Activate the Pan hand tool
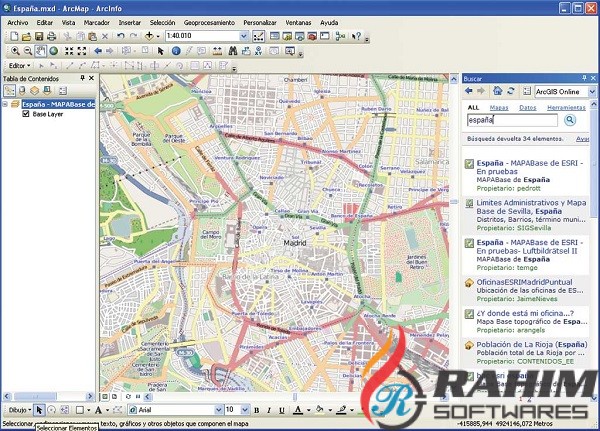The image size is (600, 431). pyautogui.click(x=41, y=51)
